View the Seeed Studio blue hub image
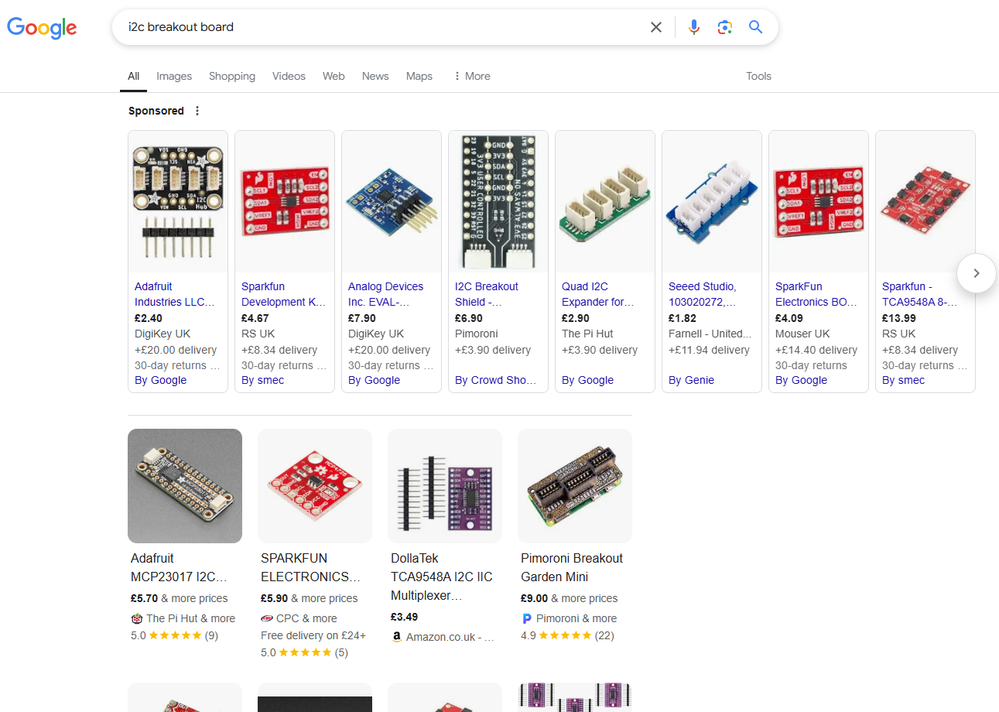999x712 pixels. point(712,202)
